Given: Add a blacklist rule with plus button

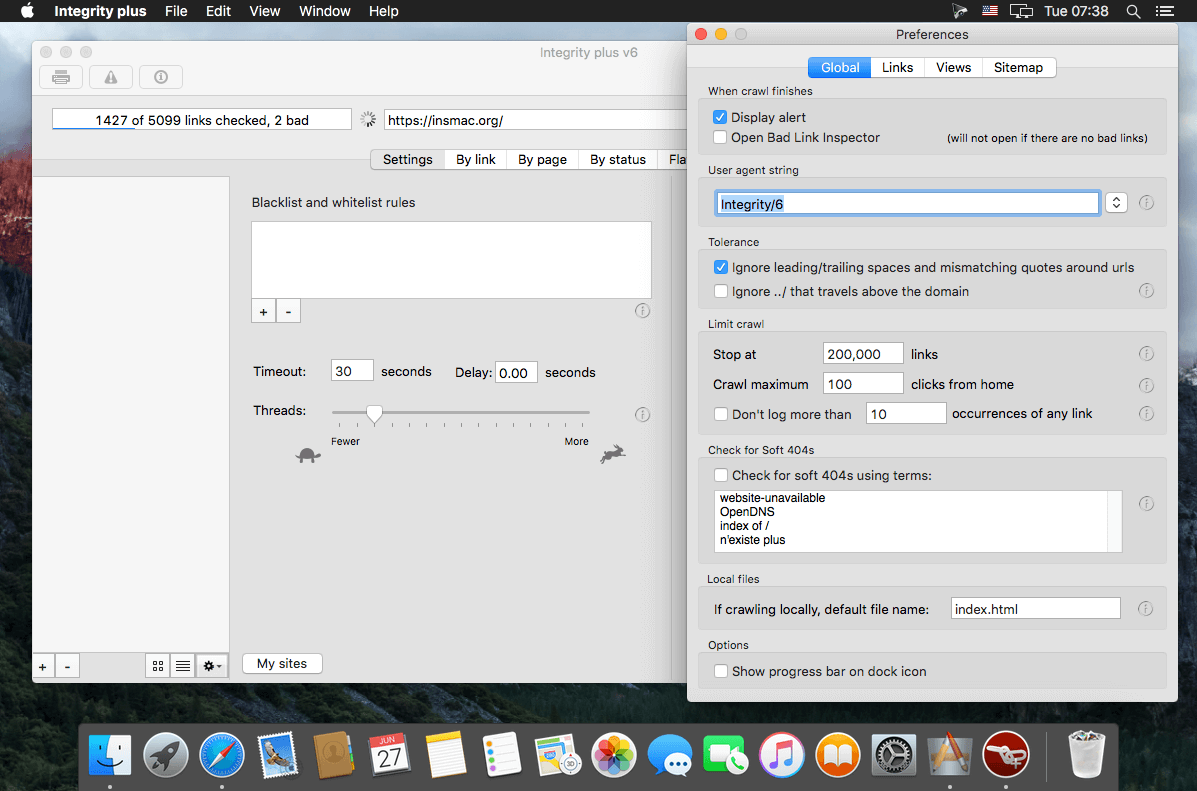Looking at the screenshot, I should click(x=263, y=312).
